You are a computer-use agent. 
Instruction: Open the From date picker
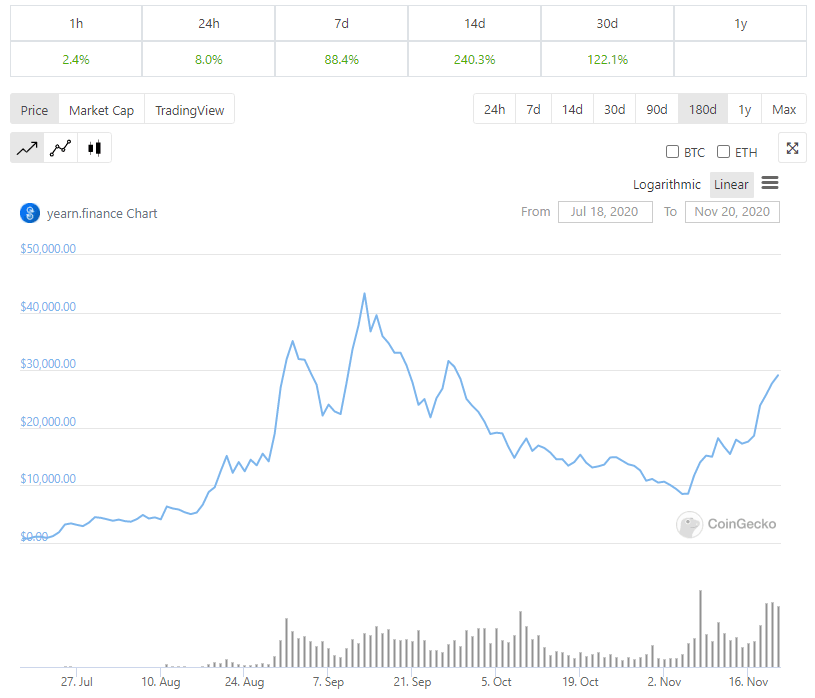tap(605, 211)
